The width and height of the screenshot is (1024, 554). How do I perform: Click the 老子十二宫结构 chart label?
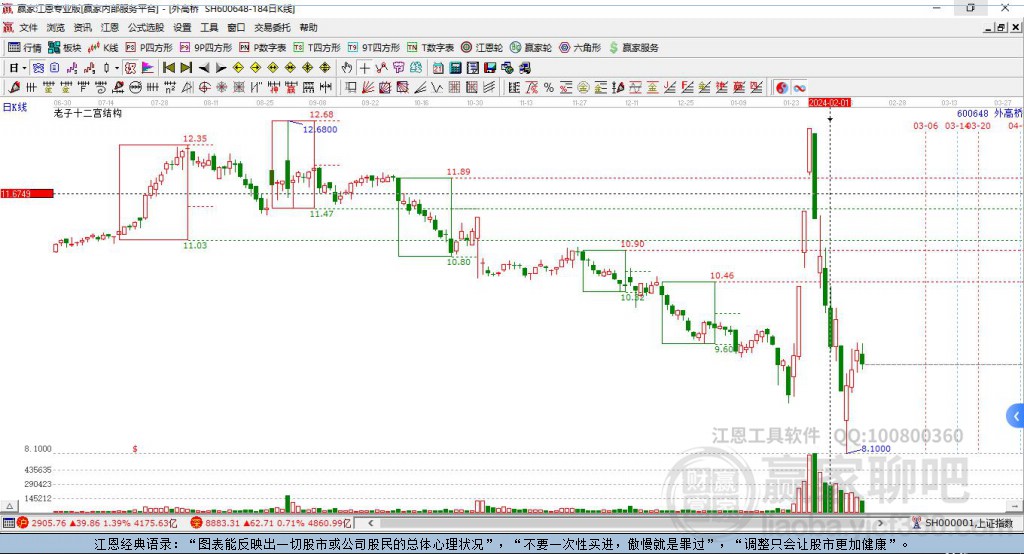(88, 114)
